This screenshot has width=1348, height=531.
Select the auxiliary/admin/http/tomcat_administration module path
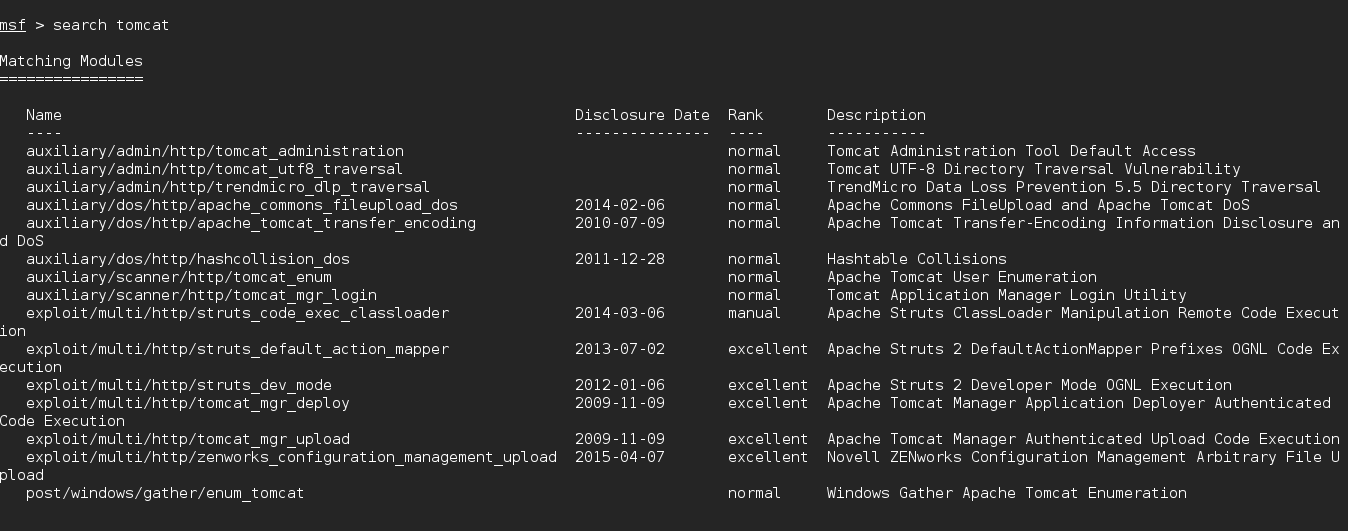tap(215, 151)
